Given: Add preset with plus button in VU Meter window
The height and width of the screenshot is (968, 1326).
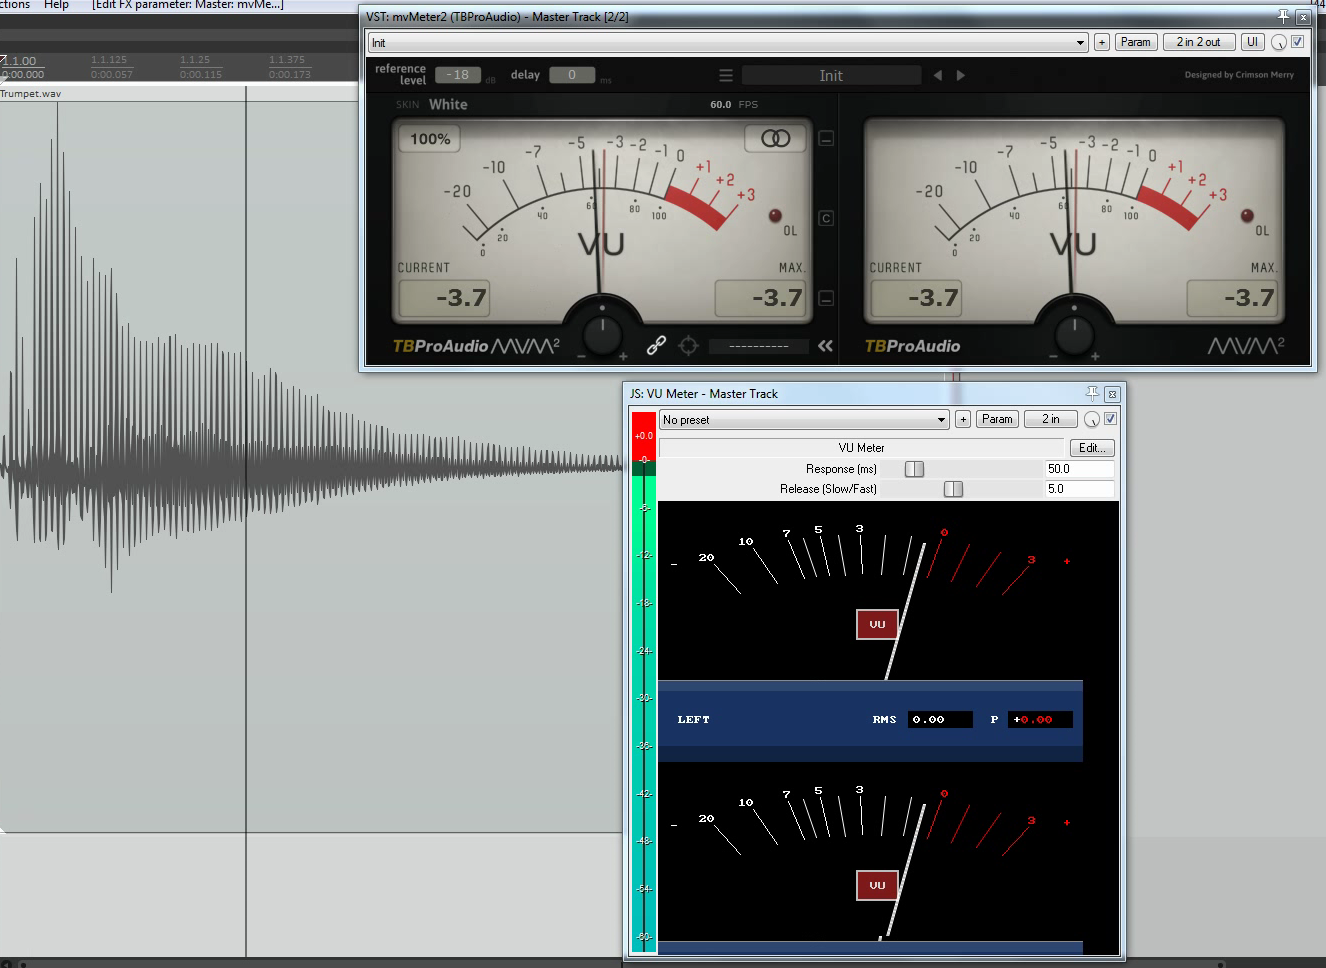Looking at the screenshot, I should pos(963,419).
